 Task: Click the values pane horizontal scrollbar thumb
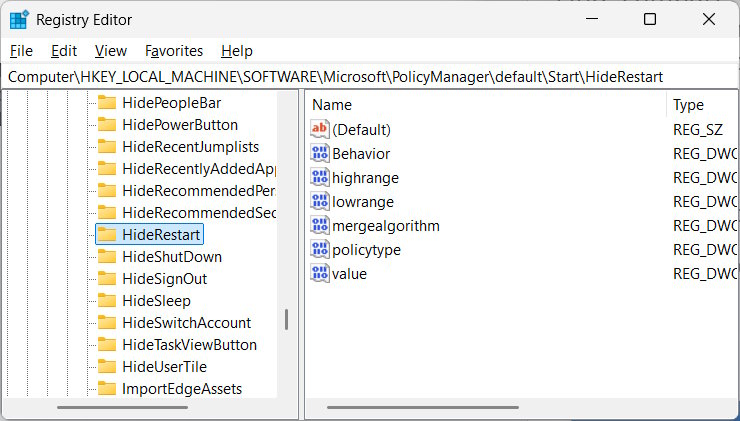pyautogui.click(x=423, y=407)
